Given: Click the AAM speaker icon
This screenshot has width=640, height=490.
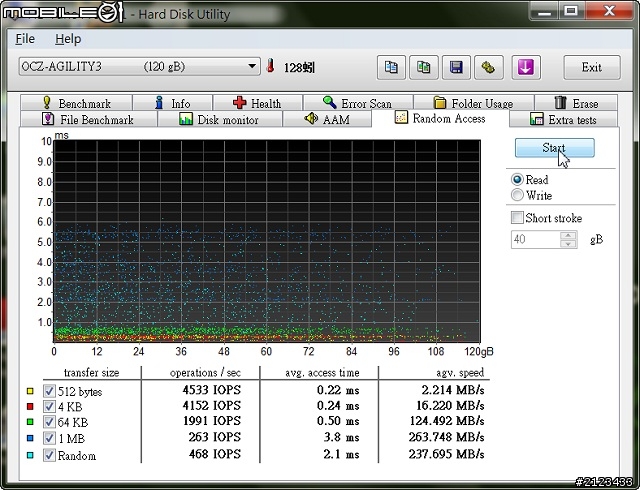Looking at the screenshot, I should click(x=311, y=119).
